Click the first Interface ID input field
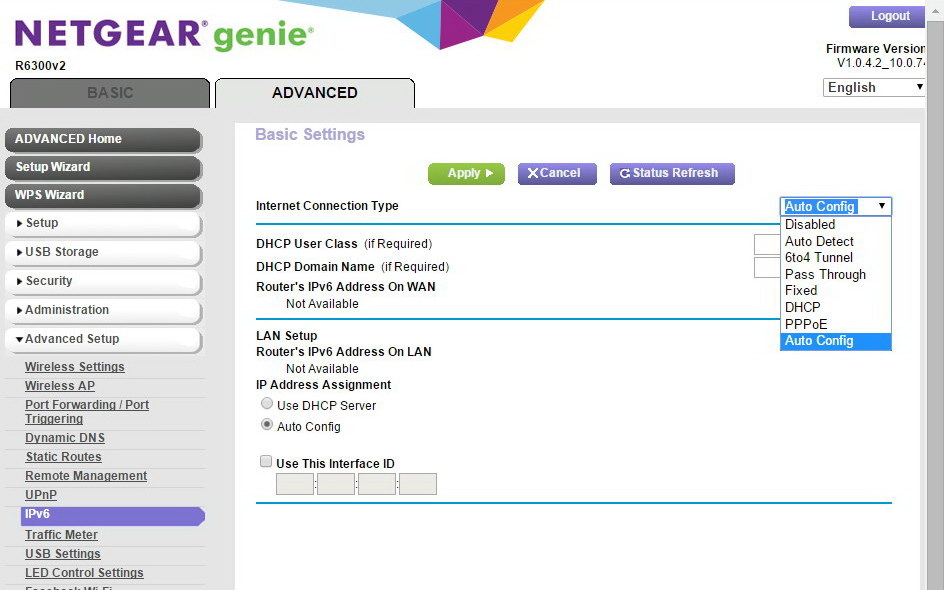Image resolution: width=944 pixels, height=590 pixels. tap(295, 485)
